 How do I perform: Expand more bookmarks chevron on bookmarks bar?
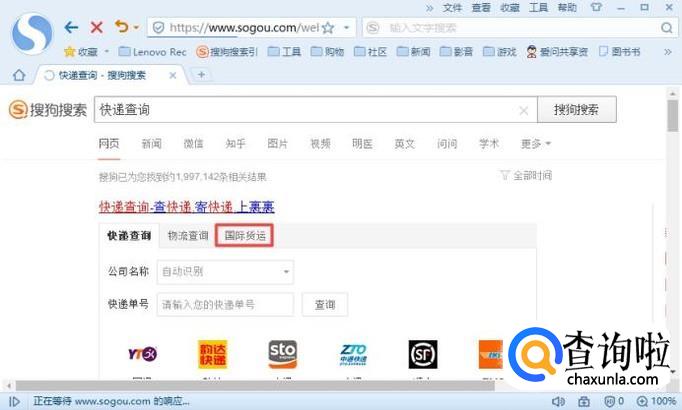point(668,52)
